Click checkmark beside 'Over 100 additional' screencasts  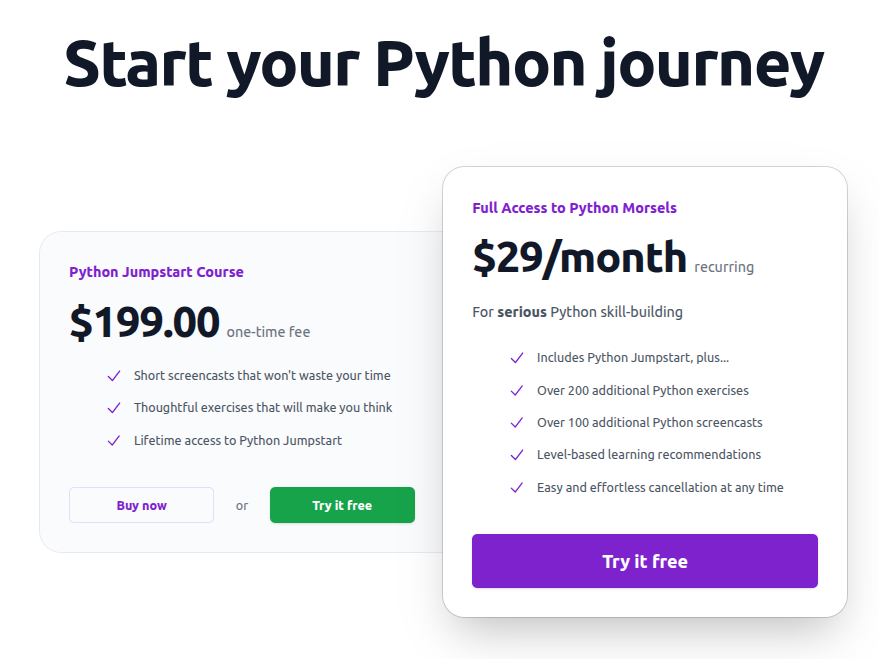coord(517,423)
